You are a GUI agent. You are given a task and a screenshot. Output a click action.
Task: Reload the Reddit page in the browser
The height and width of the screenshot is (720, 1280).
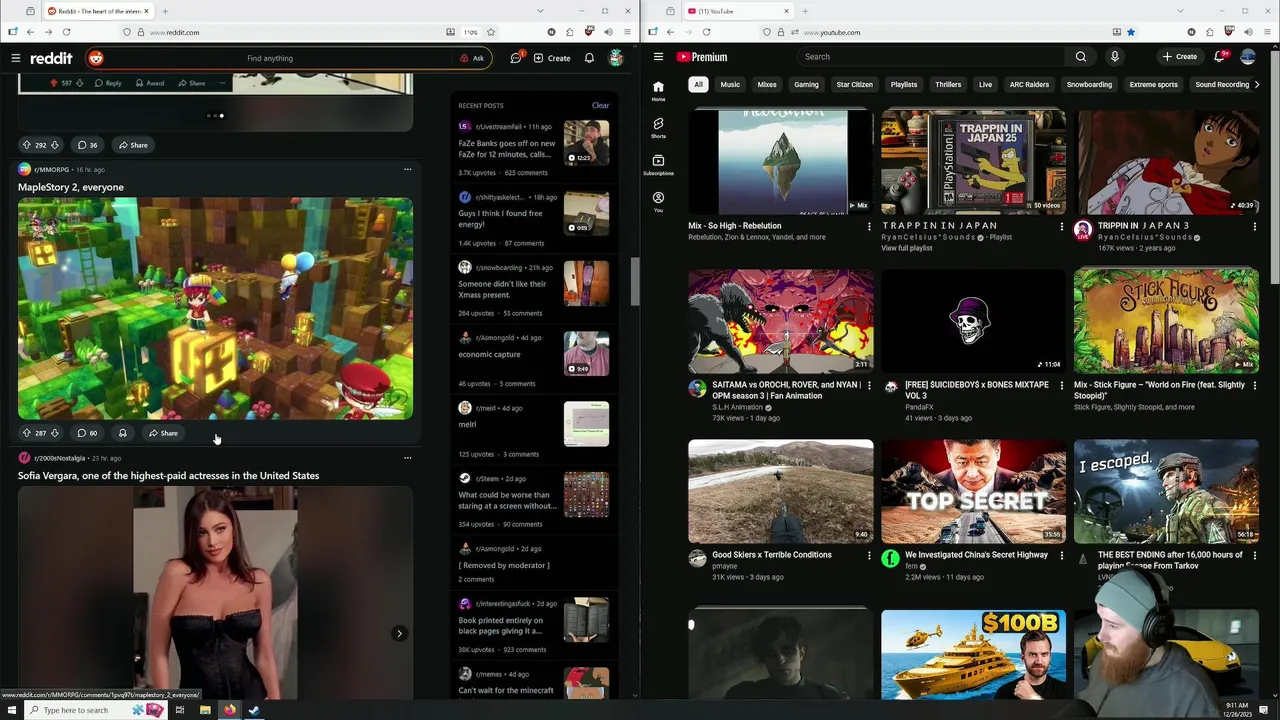click(66, 32)
